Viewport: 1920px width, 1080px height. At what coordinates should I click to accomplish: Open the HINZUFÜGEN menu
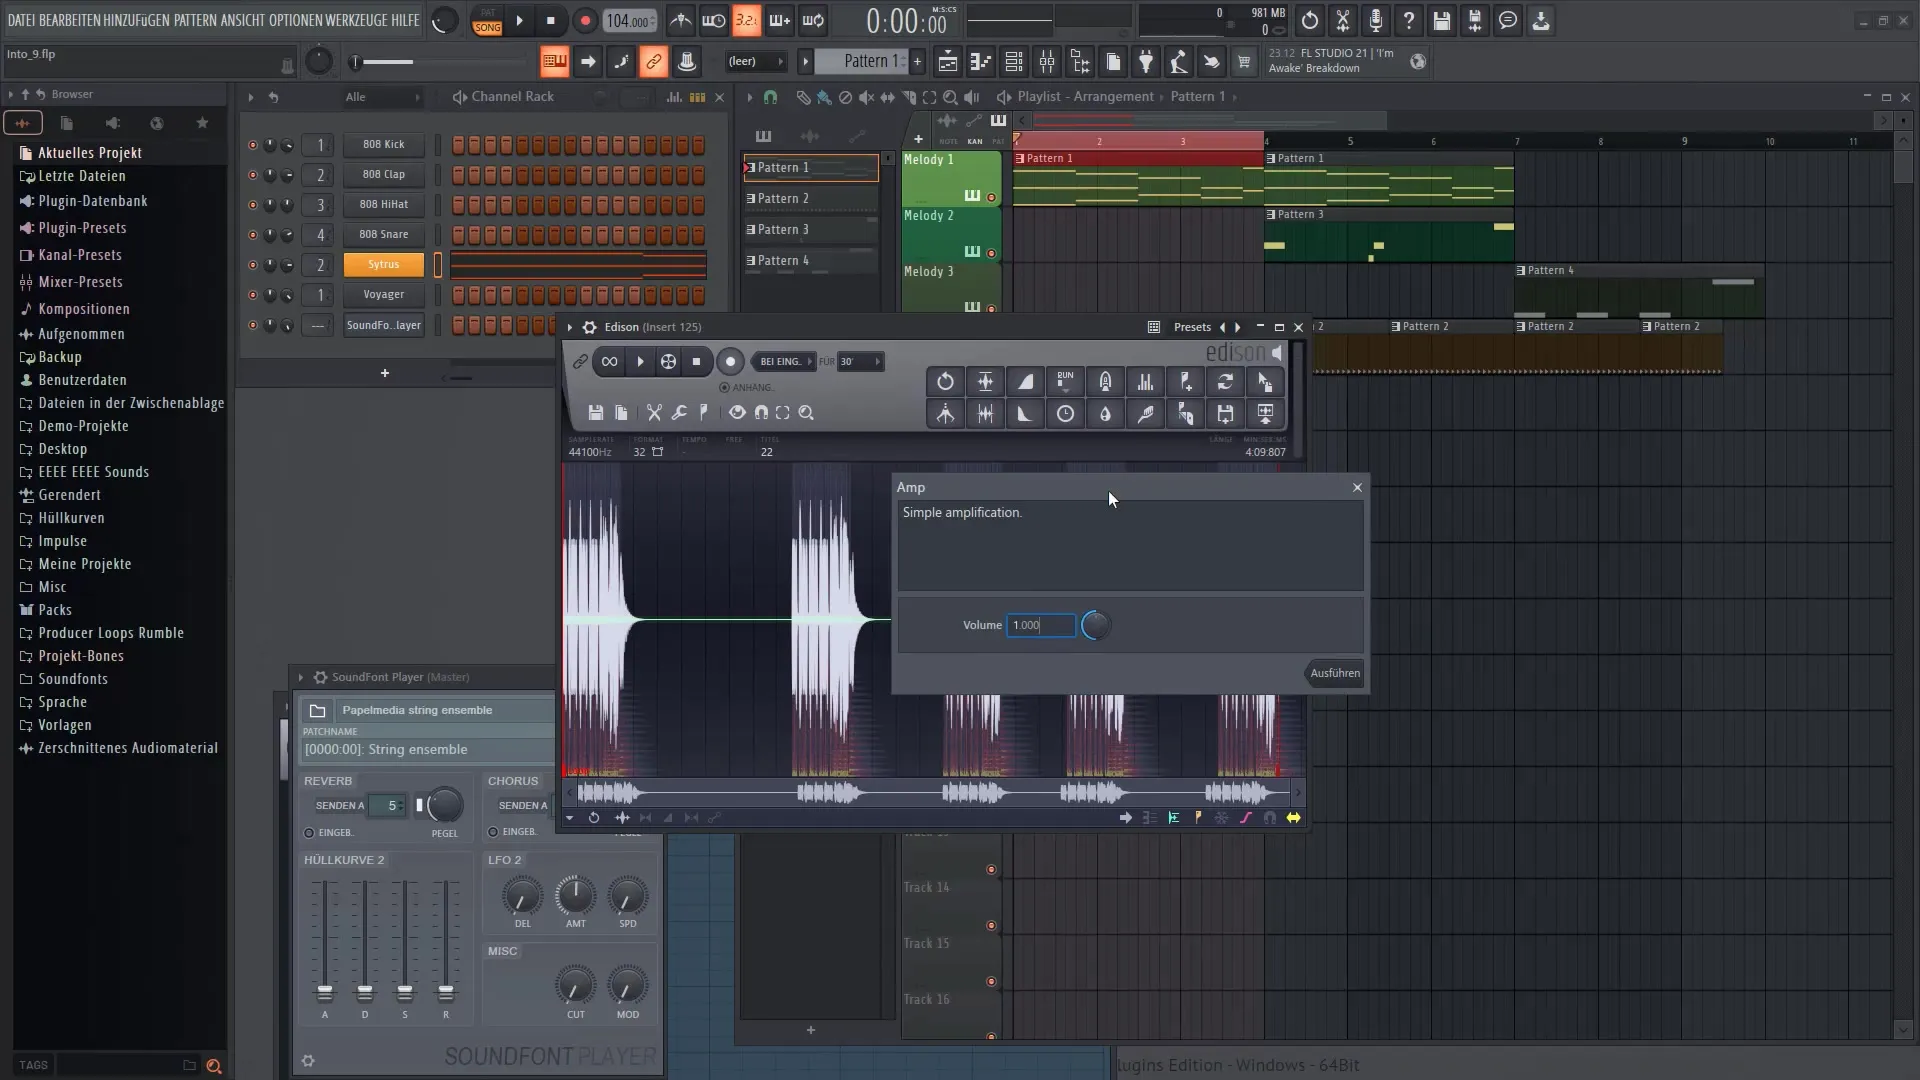(136, 20)
